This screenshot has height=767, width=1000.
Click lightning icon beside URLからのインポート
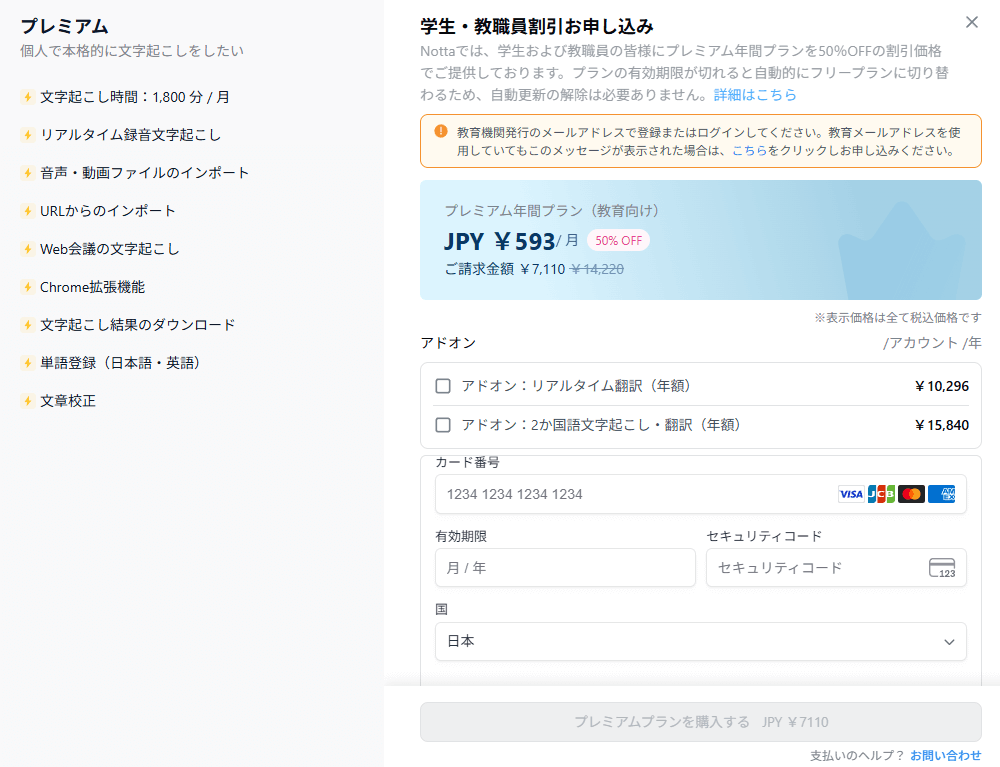coord(27,210)
